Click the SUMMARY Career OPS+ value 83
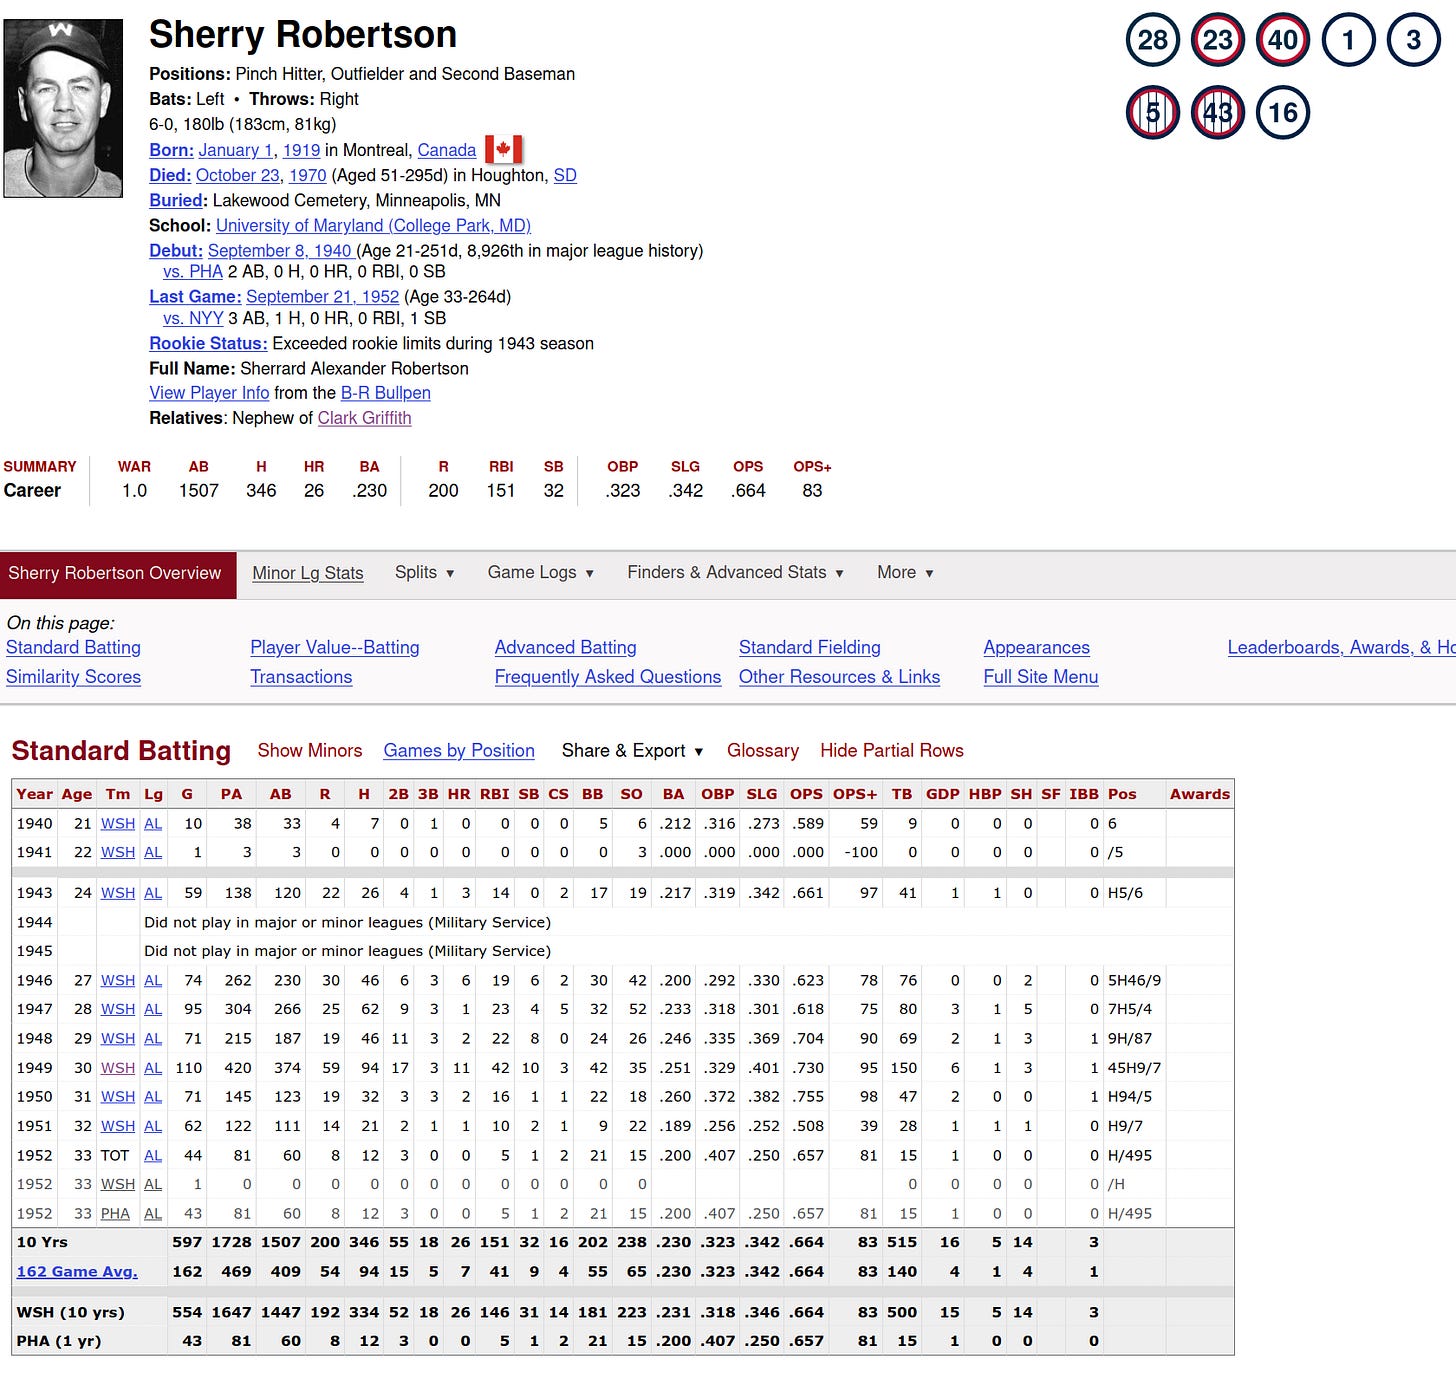1456x1373 pixels. pos(812,491)
